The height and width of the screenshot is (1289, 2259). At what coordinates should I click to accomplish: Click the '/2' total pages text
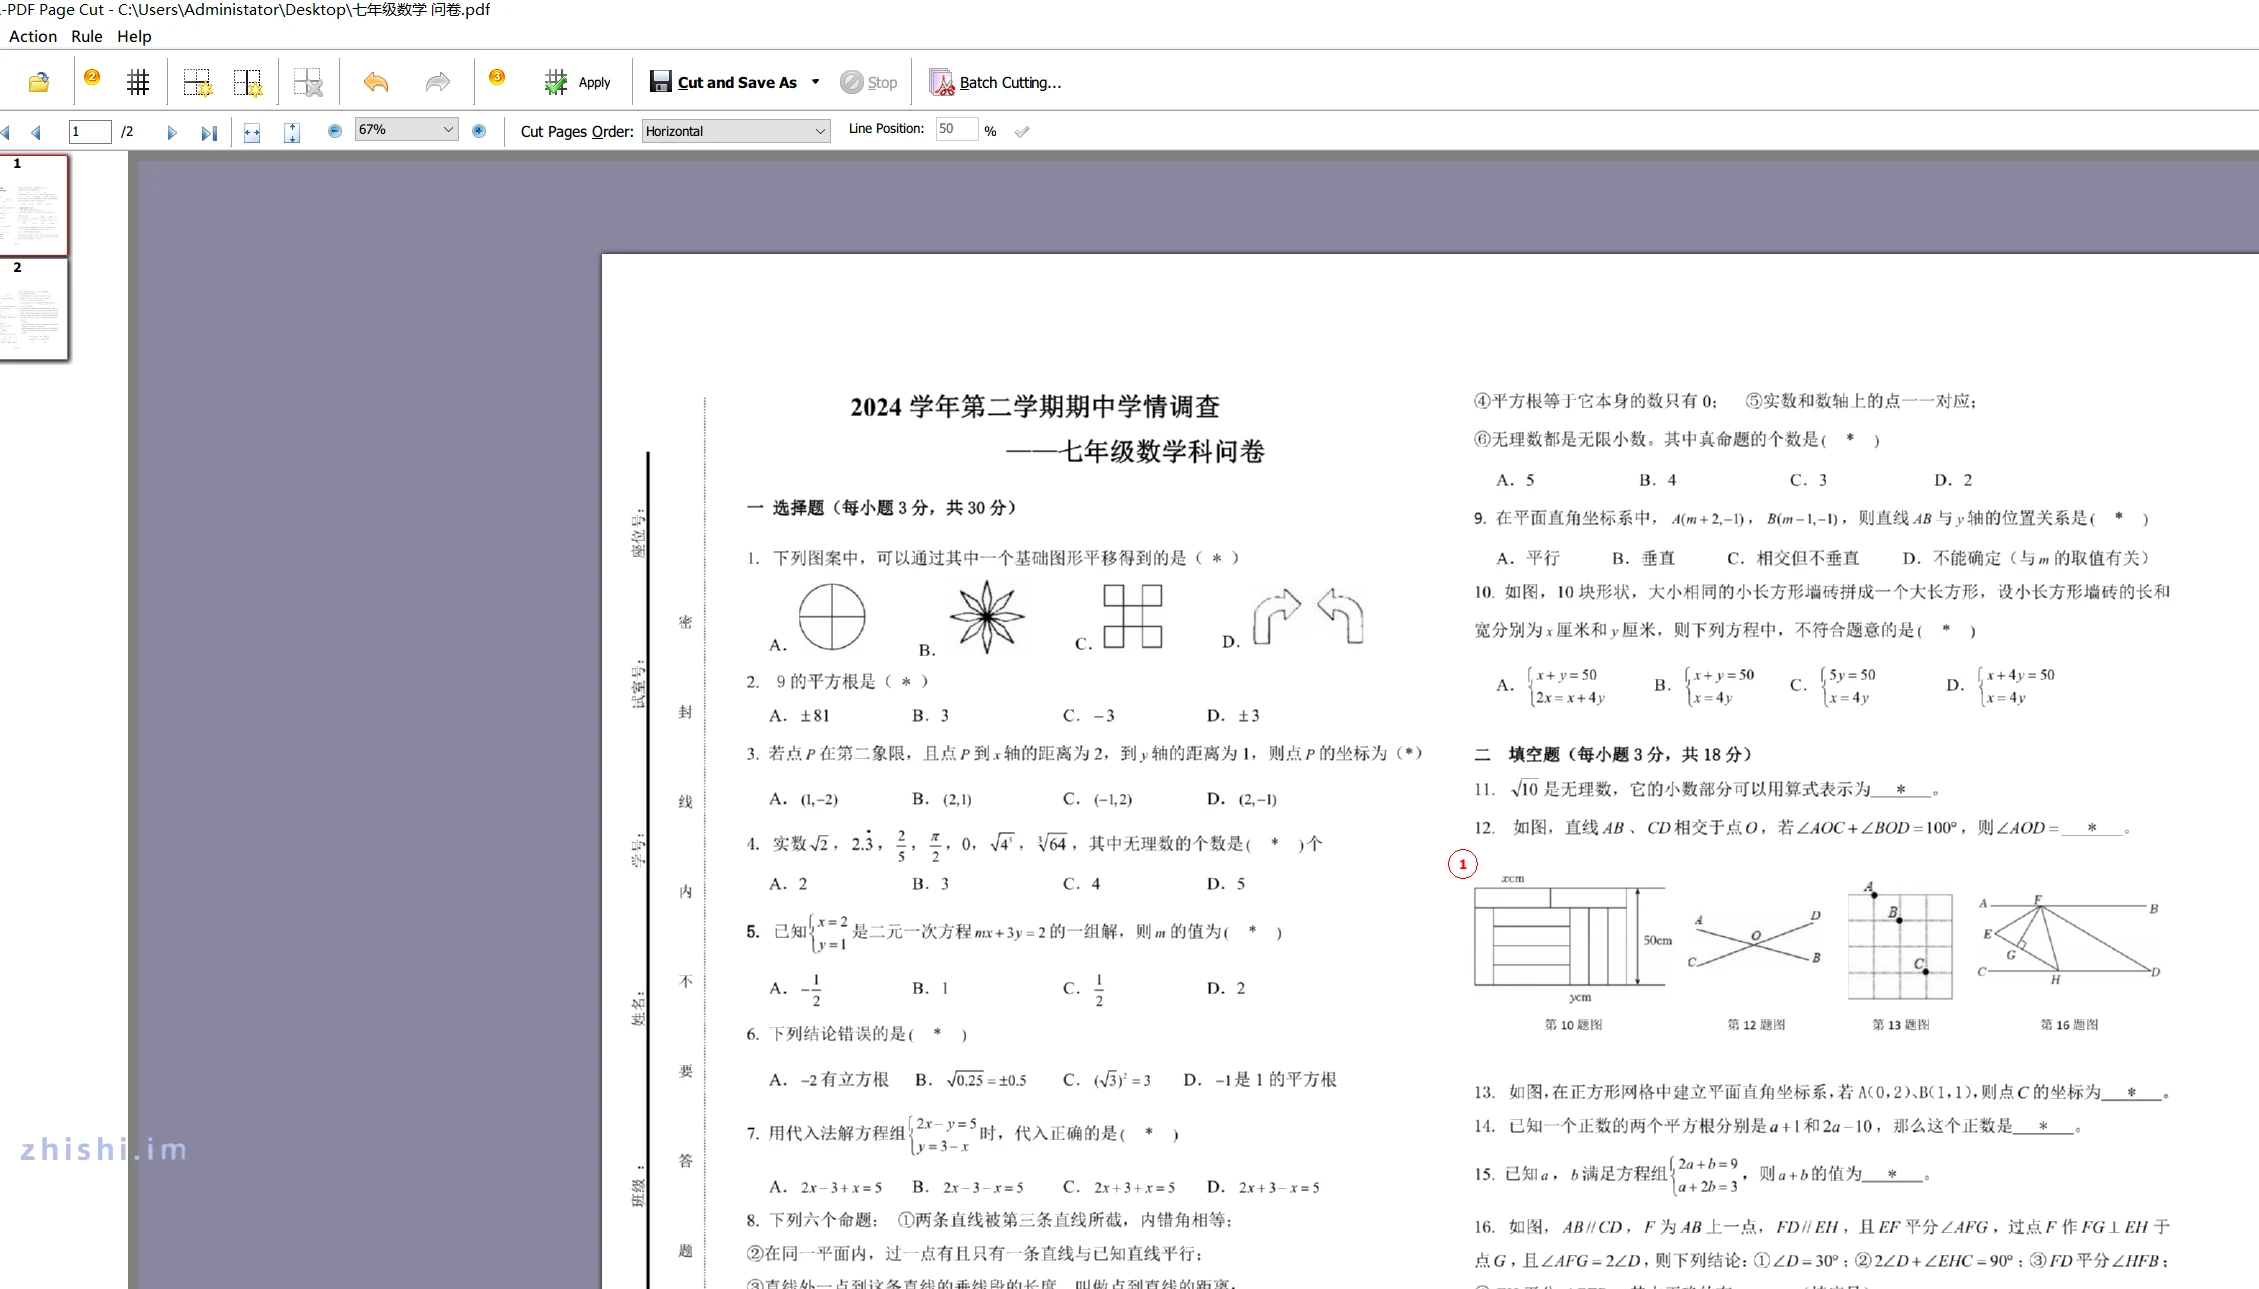pyautogui.click(x=127, y=131)
